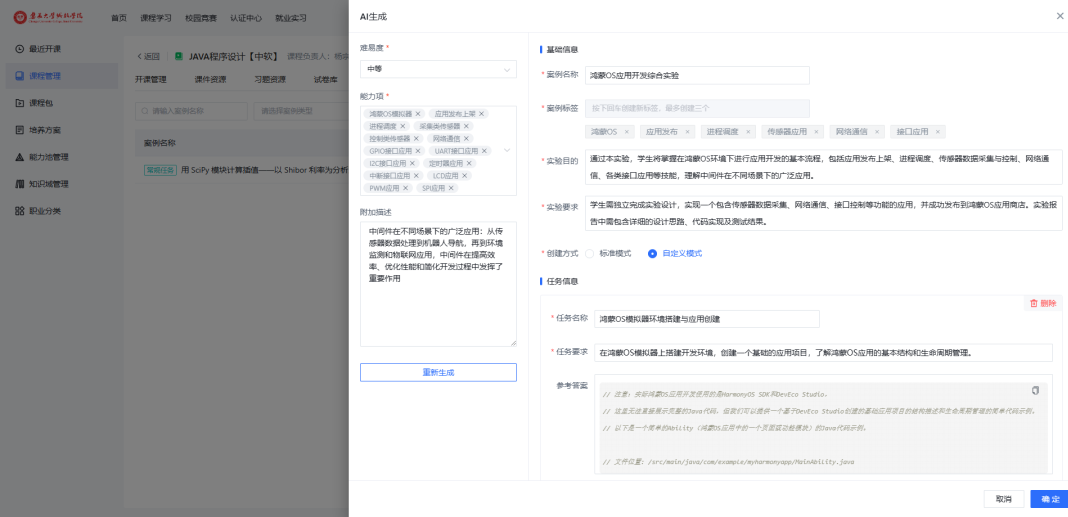Copy the reference answer code
The height and width of the screenshot is (517, 1068).
click(1035, 390)
